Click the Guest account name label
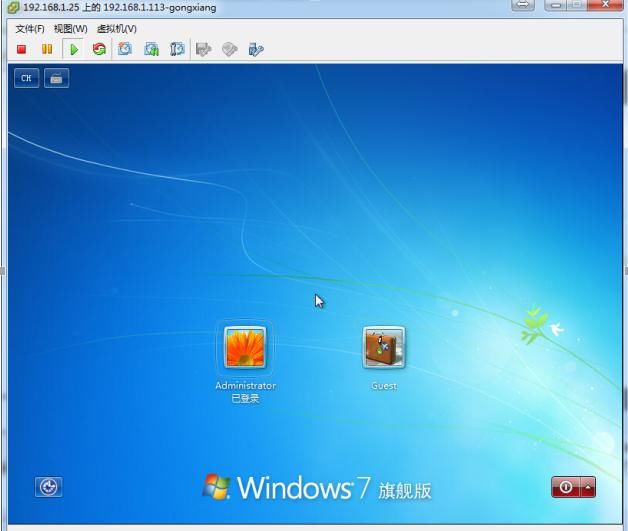628x531 pixels. click(384, 386)
